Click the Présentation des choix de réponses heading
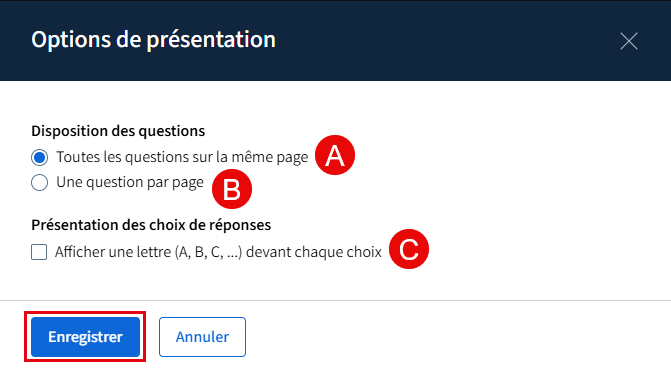The width and height of the screenshot is (671, 379). pyautogui.click(x=151, y=225)
